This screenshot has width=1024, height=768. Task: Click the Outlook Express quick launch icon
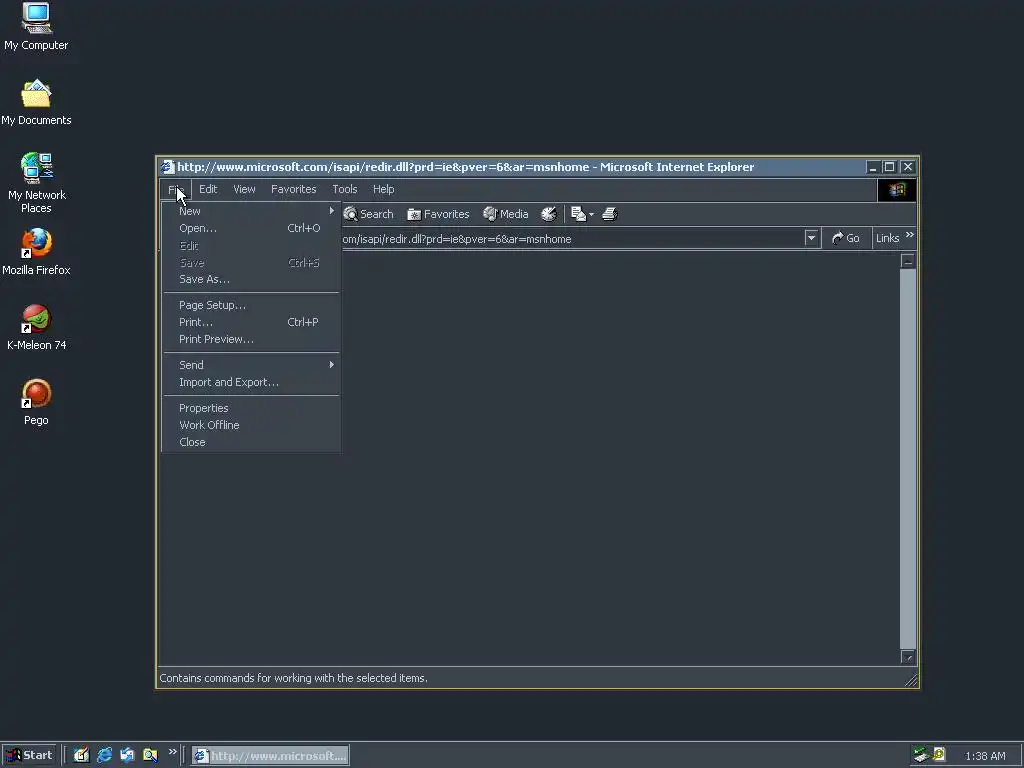(127, 755)
